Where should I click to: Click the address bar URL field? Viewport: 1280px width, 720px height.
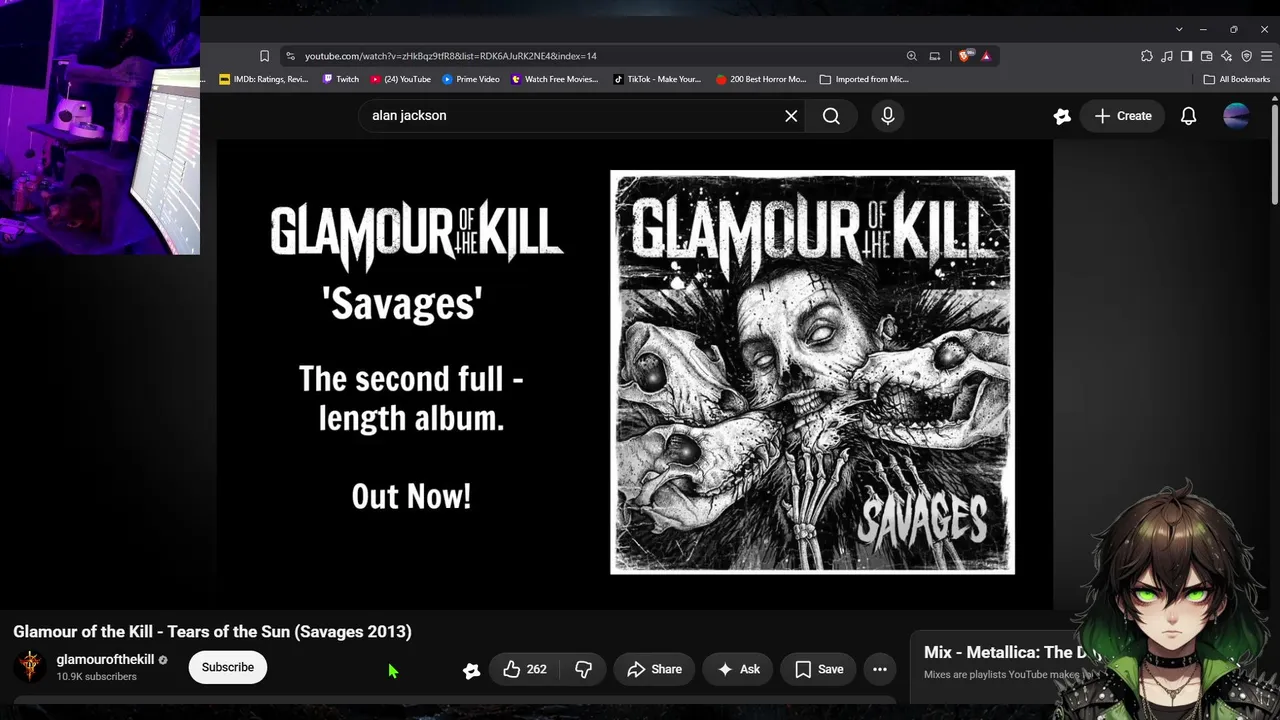tap(600, 56)
